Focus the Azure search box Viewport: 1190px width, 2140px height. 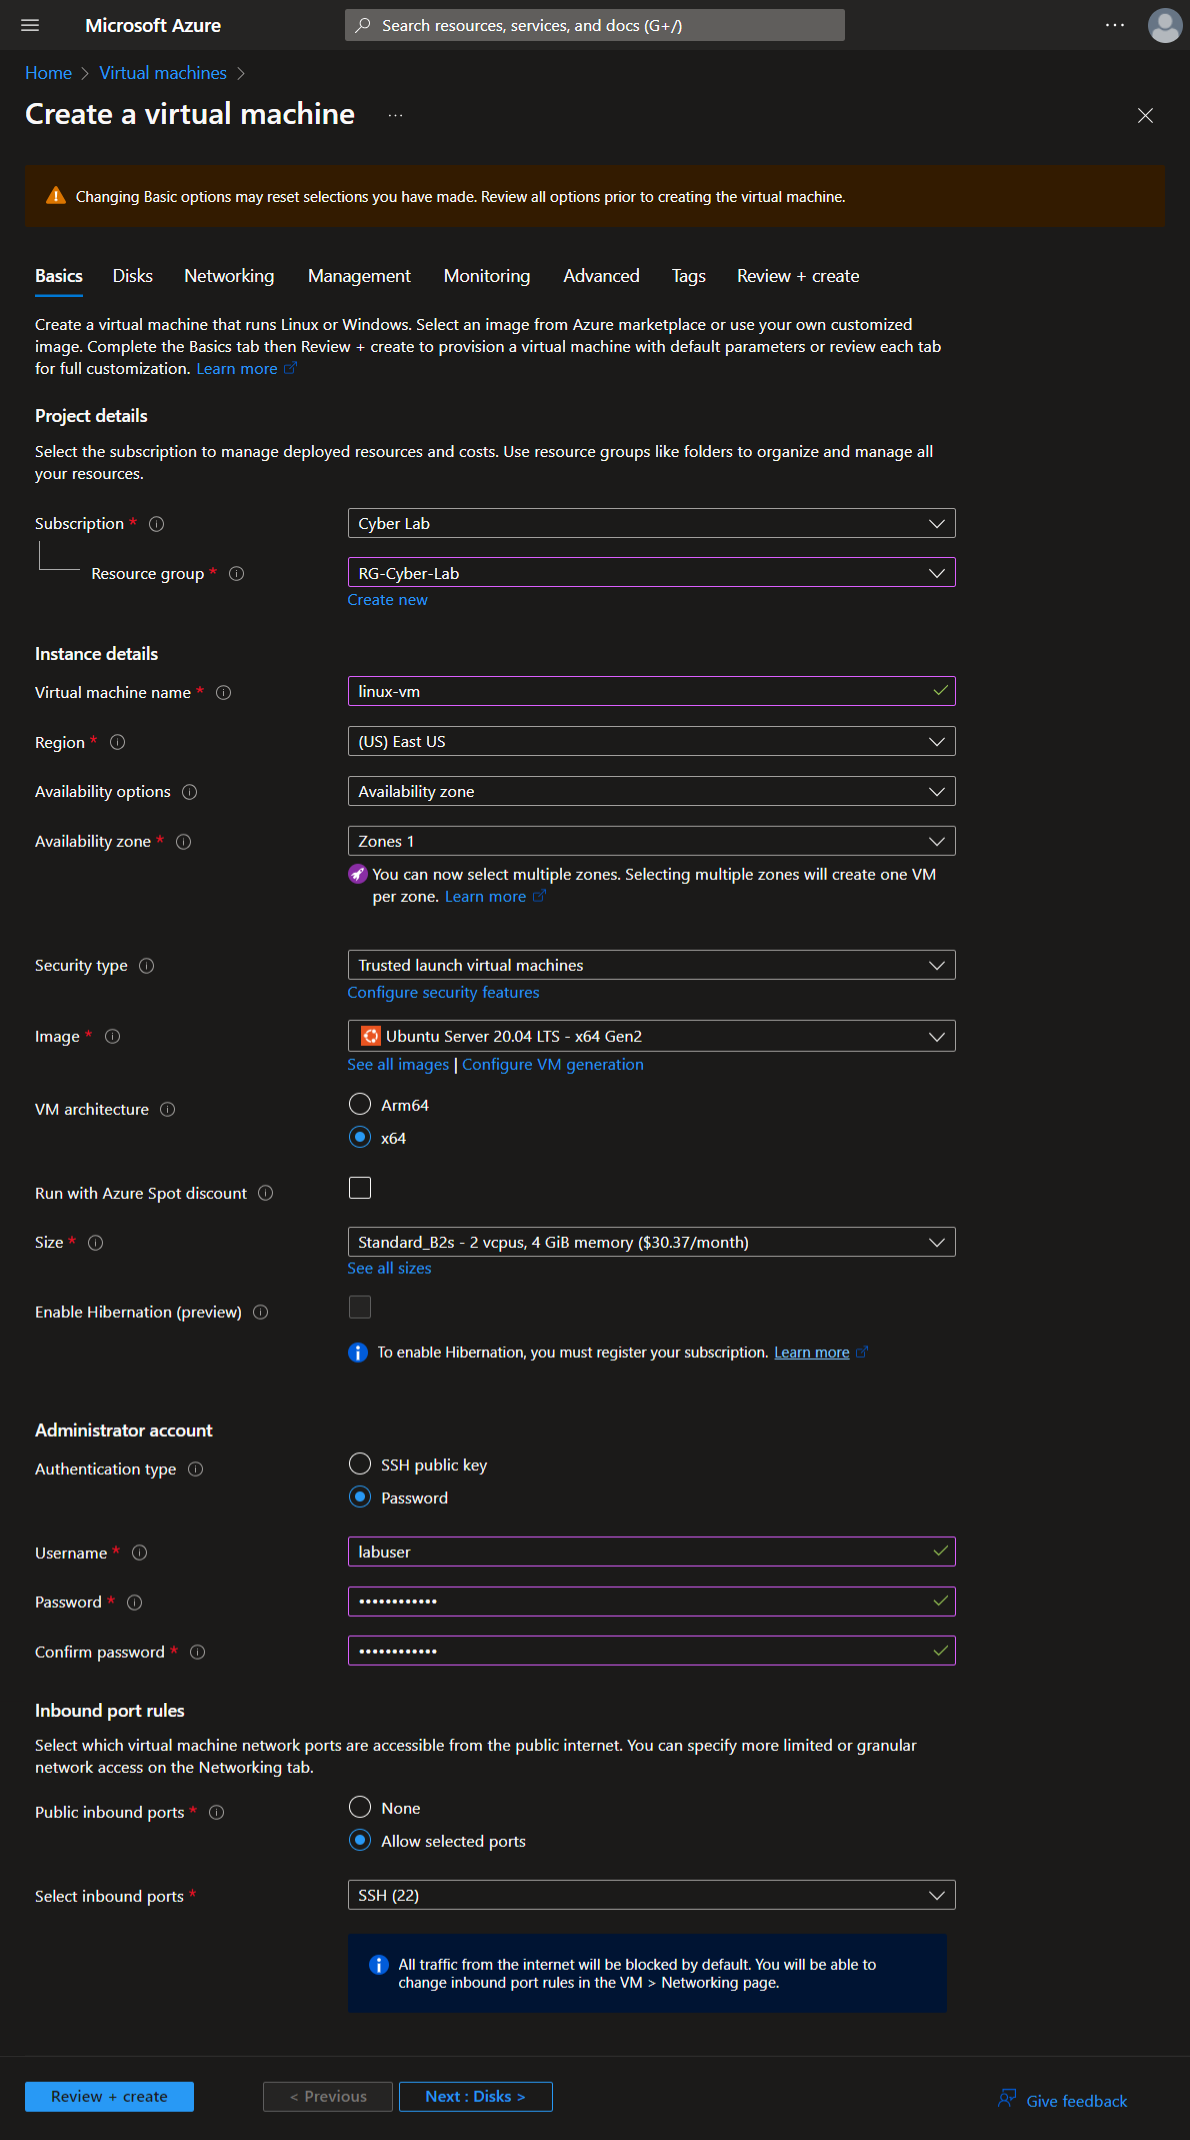(595, 25)
